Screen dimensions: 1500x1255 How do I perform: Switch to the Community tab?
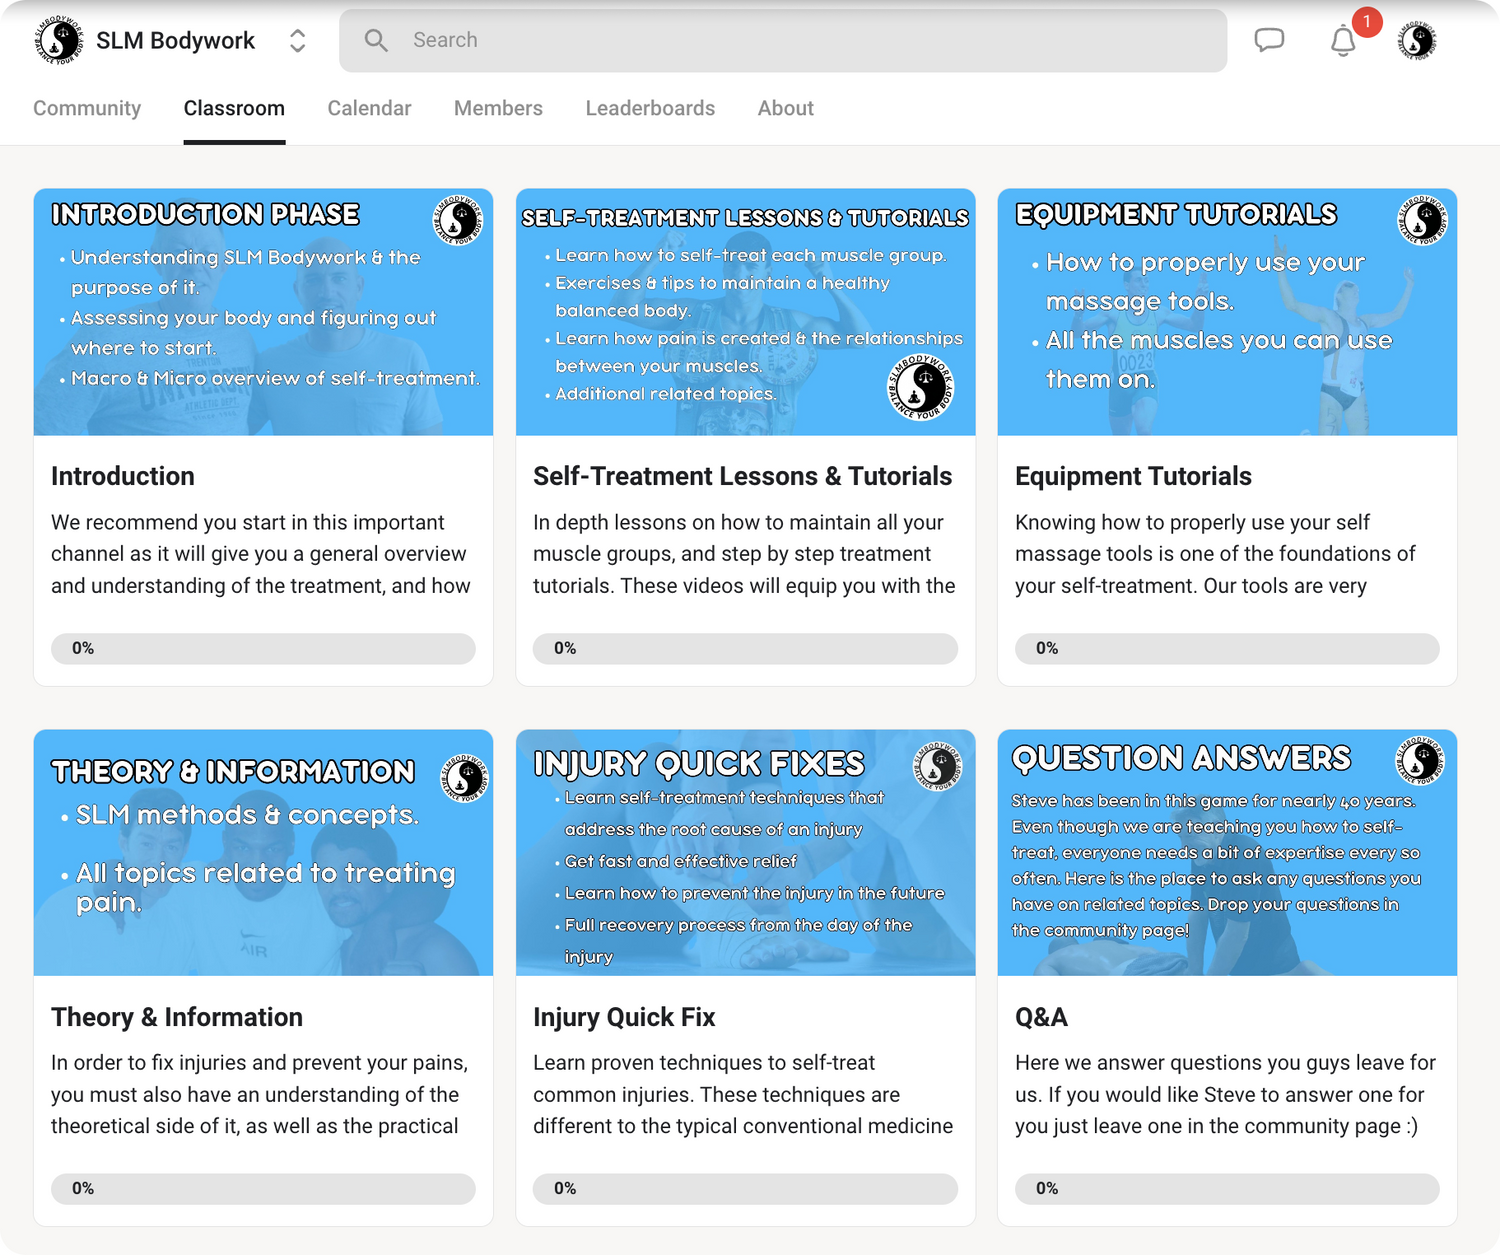coord(87,108)
